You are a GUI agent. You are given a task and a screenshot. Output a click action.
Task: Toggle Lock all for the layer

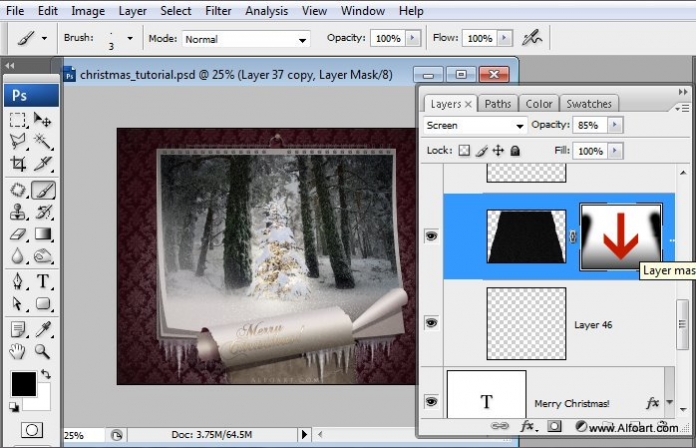point(515,151)
